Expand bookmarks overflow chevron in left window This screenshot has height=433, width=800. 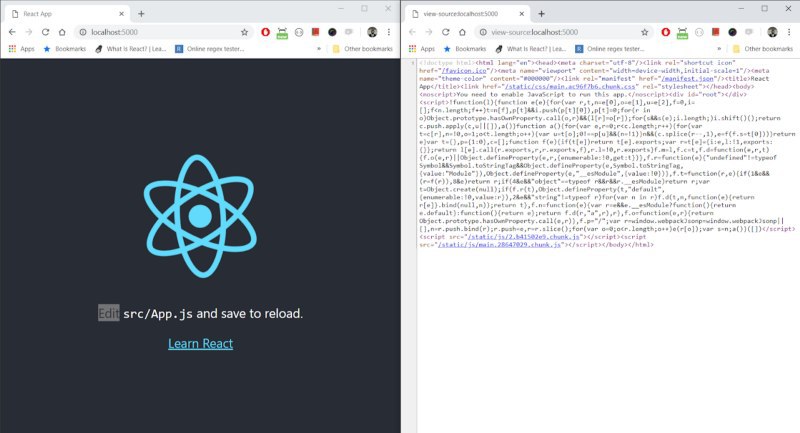319,49
